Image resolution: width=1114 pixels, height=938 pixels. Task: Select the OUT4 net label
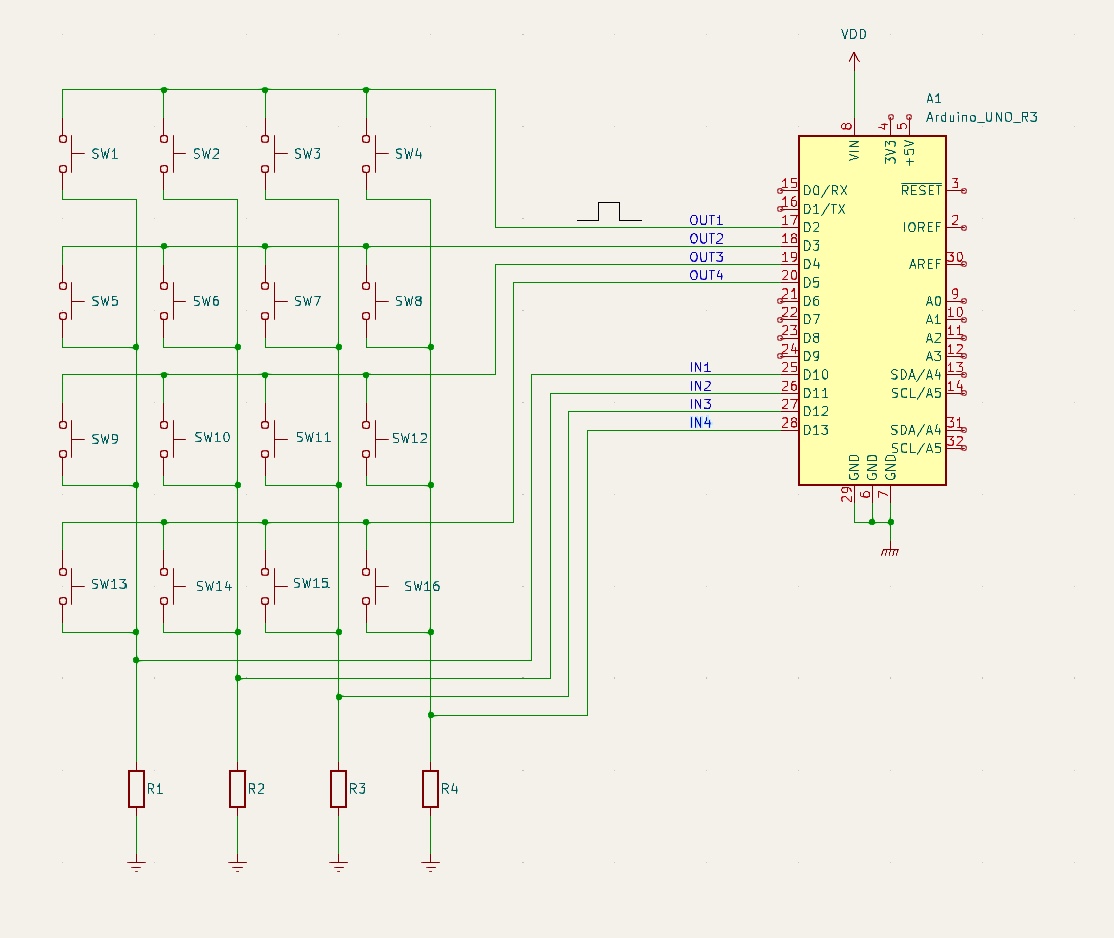click(706, 275)
